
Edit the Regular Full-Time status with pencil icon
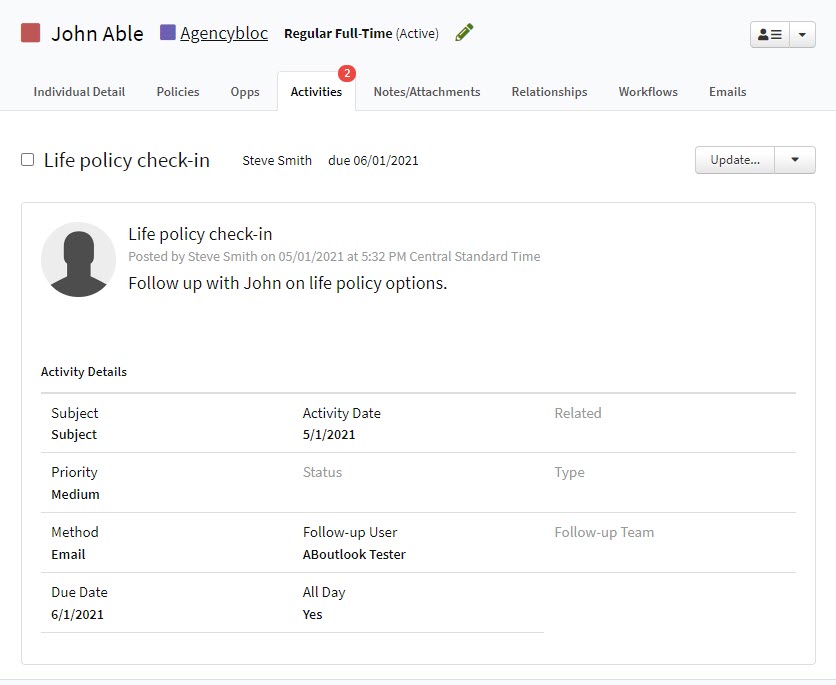pos(463,32)
